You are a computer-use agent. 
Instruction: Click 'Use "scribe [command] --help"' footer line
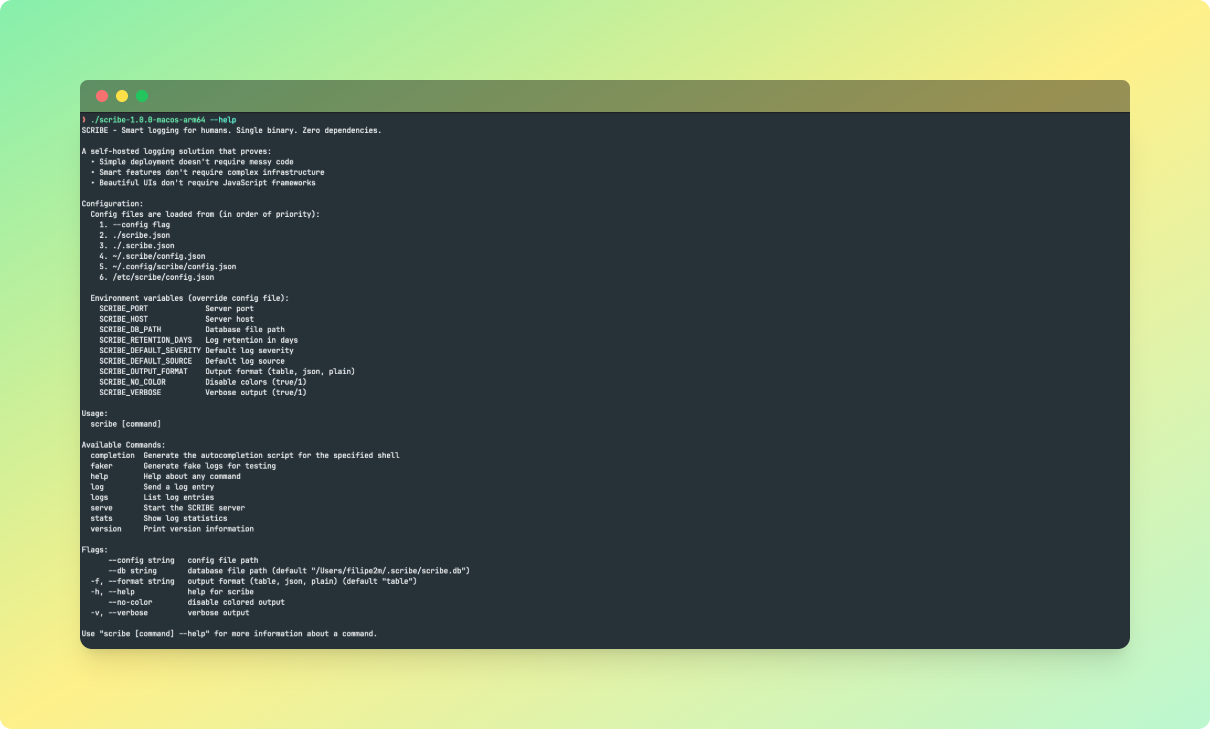pos(229,634)
